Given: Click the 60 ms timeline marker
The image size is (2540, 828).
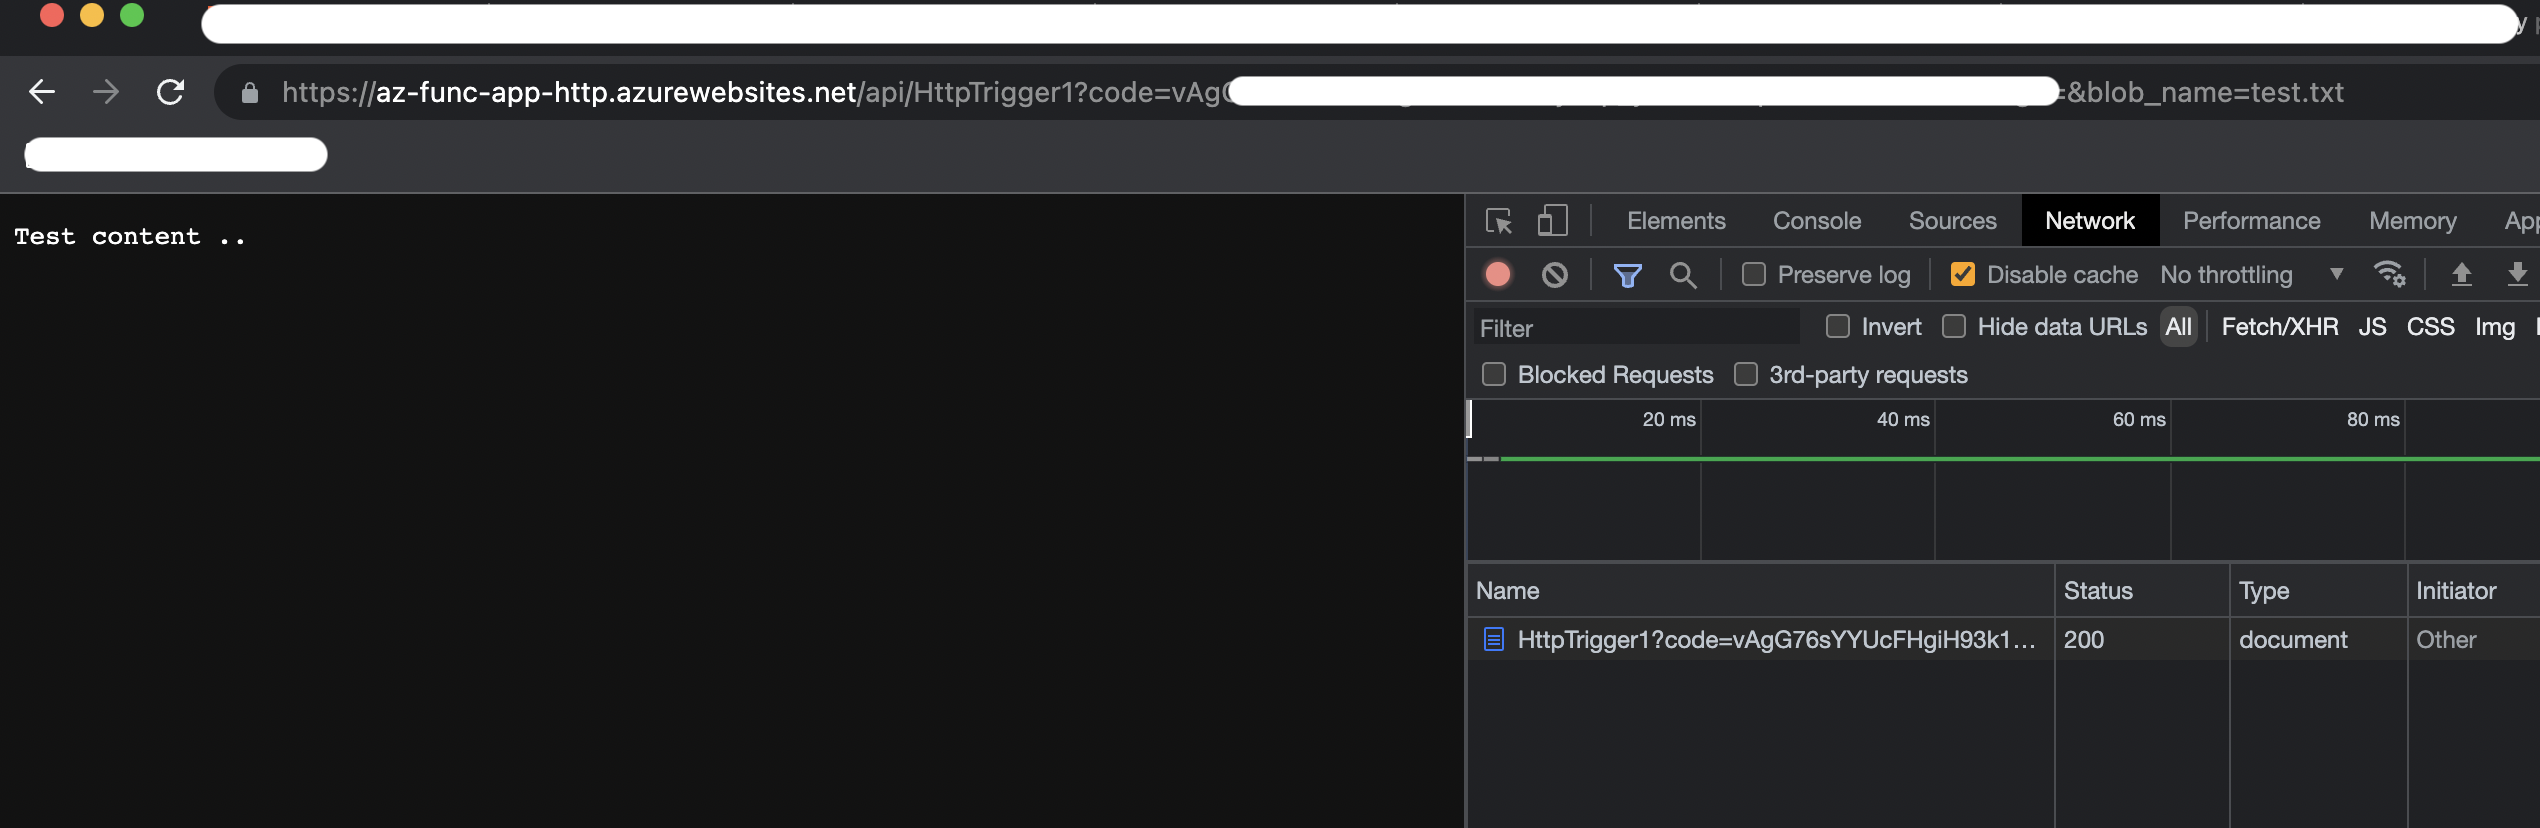Looking at the screenshot, I should 2139,420.
